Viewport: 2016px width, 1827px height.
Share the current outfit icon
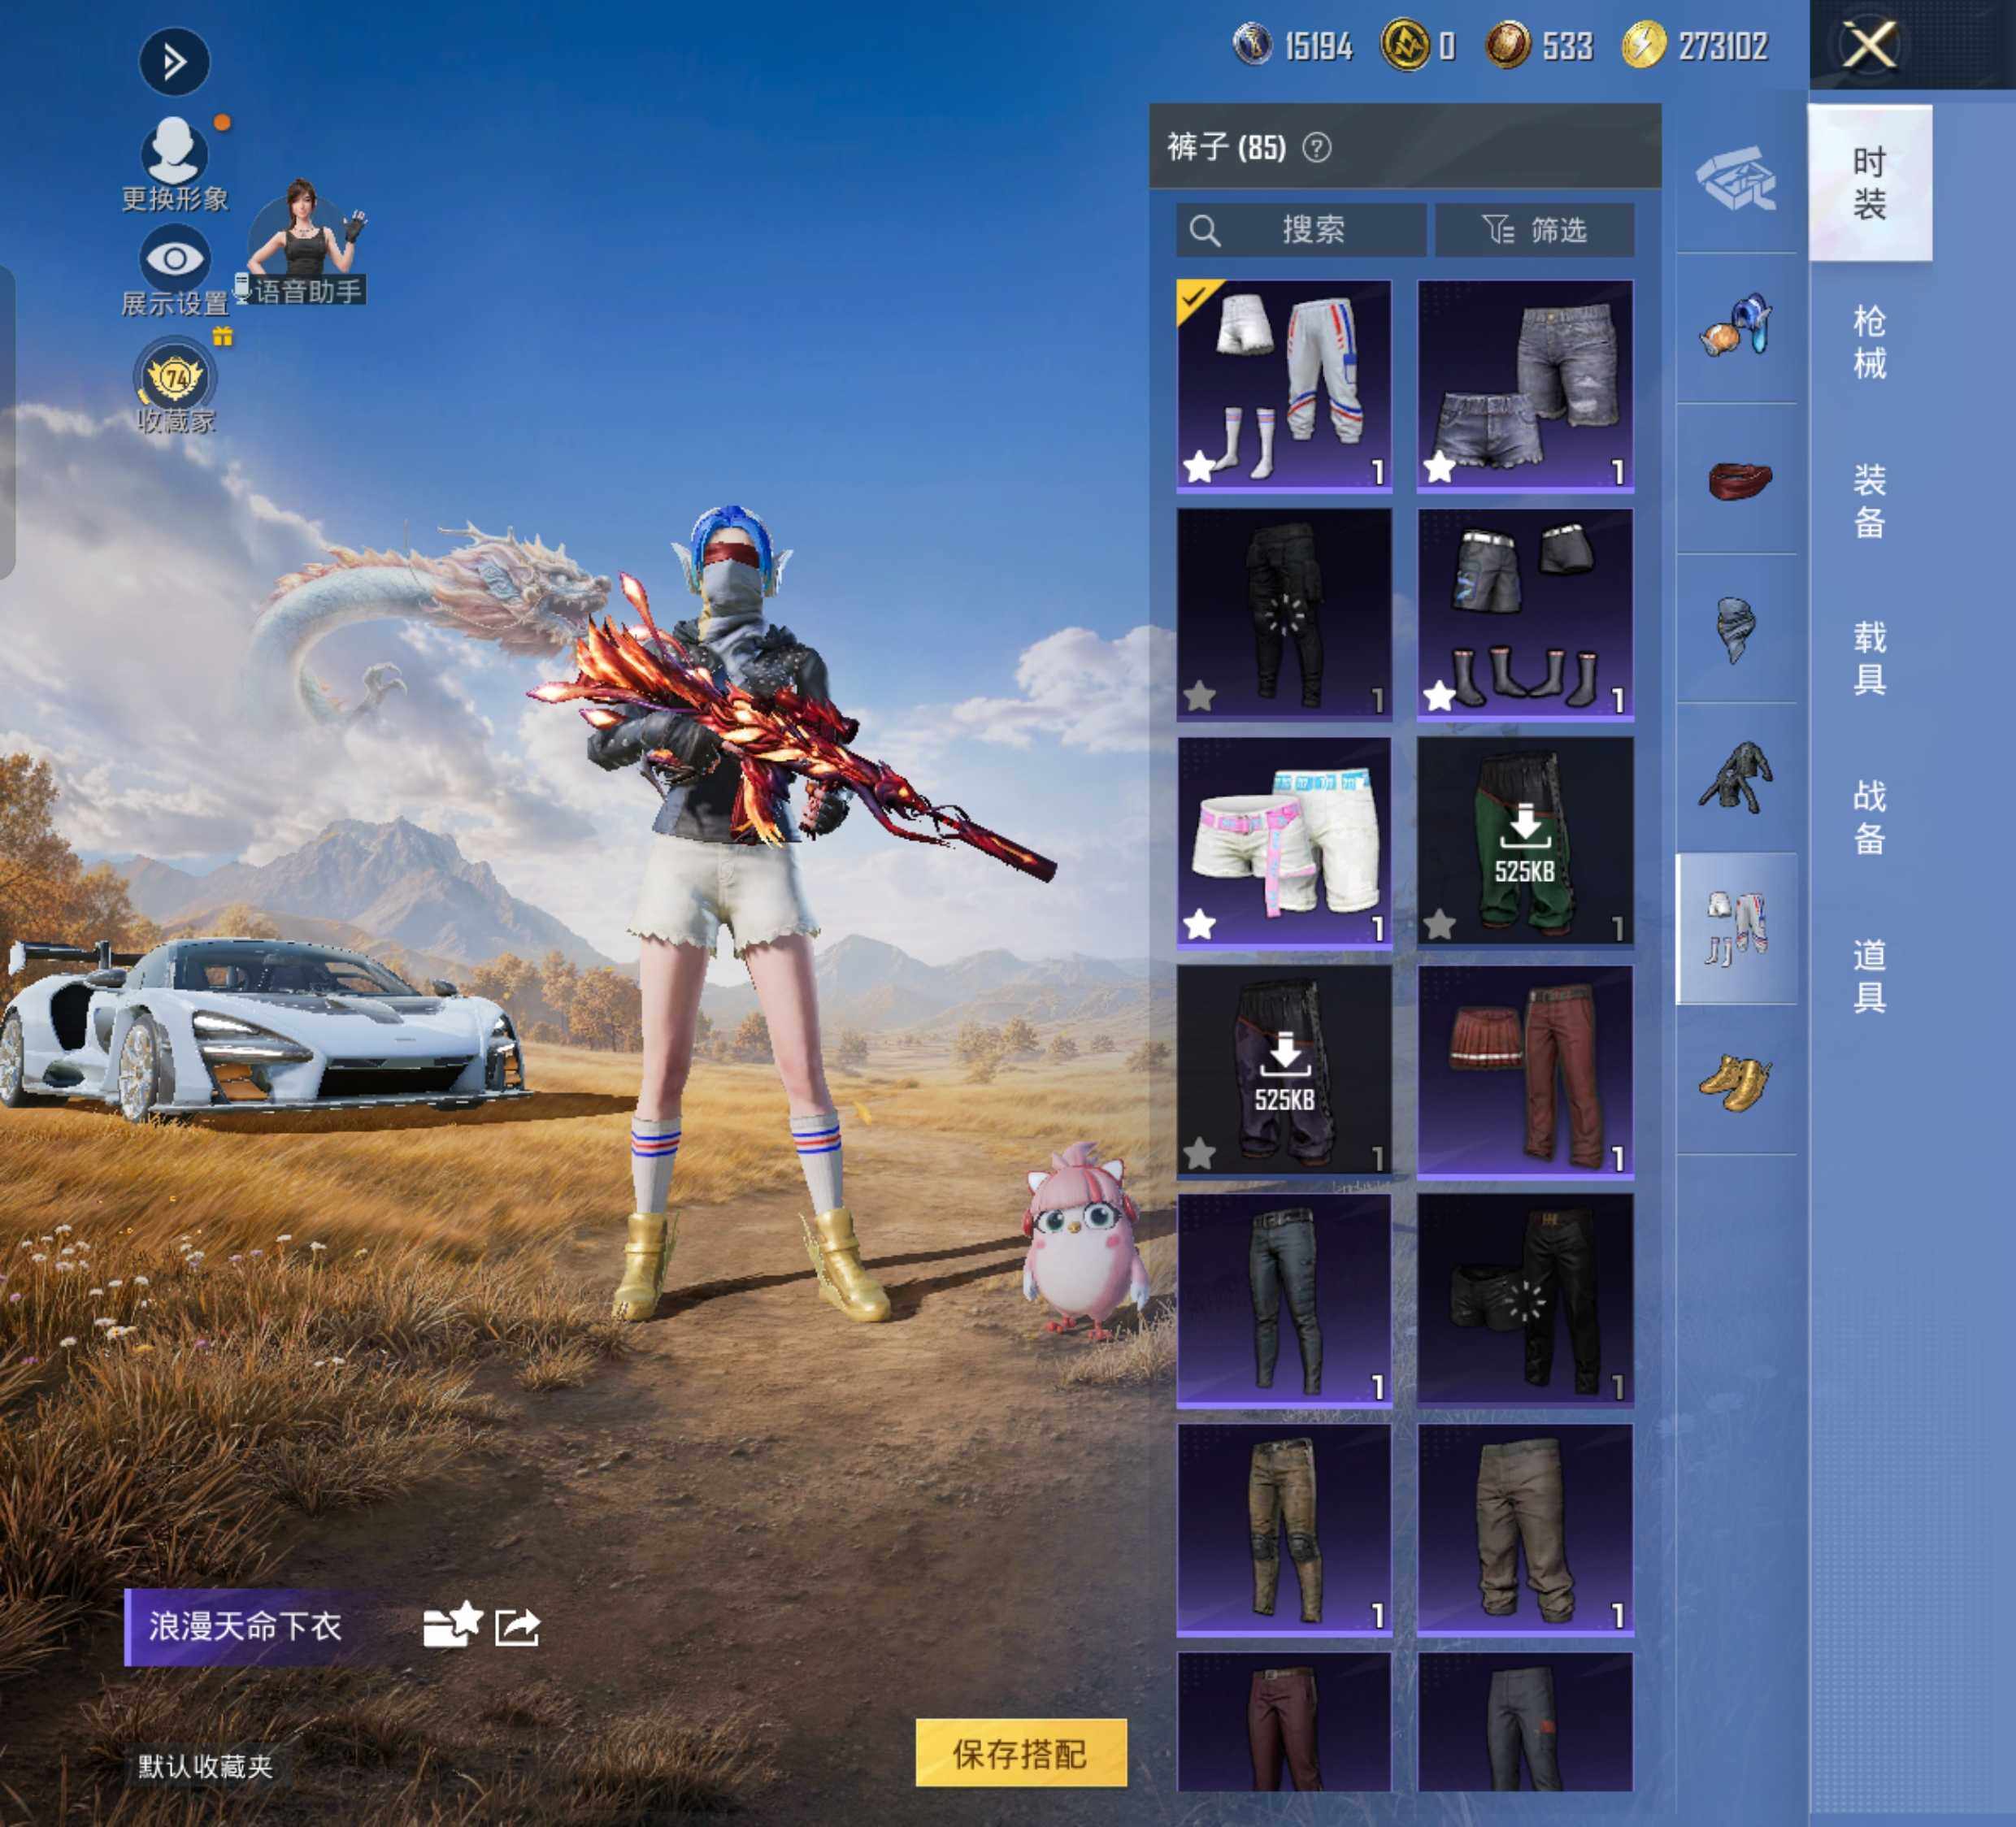[x=518, y=1627]
